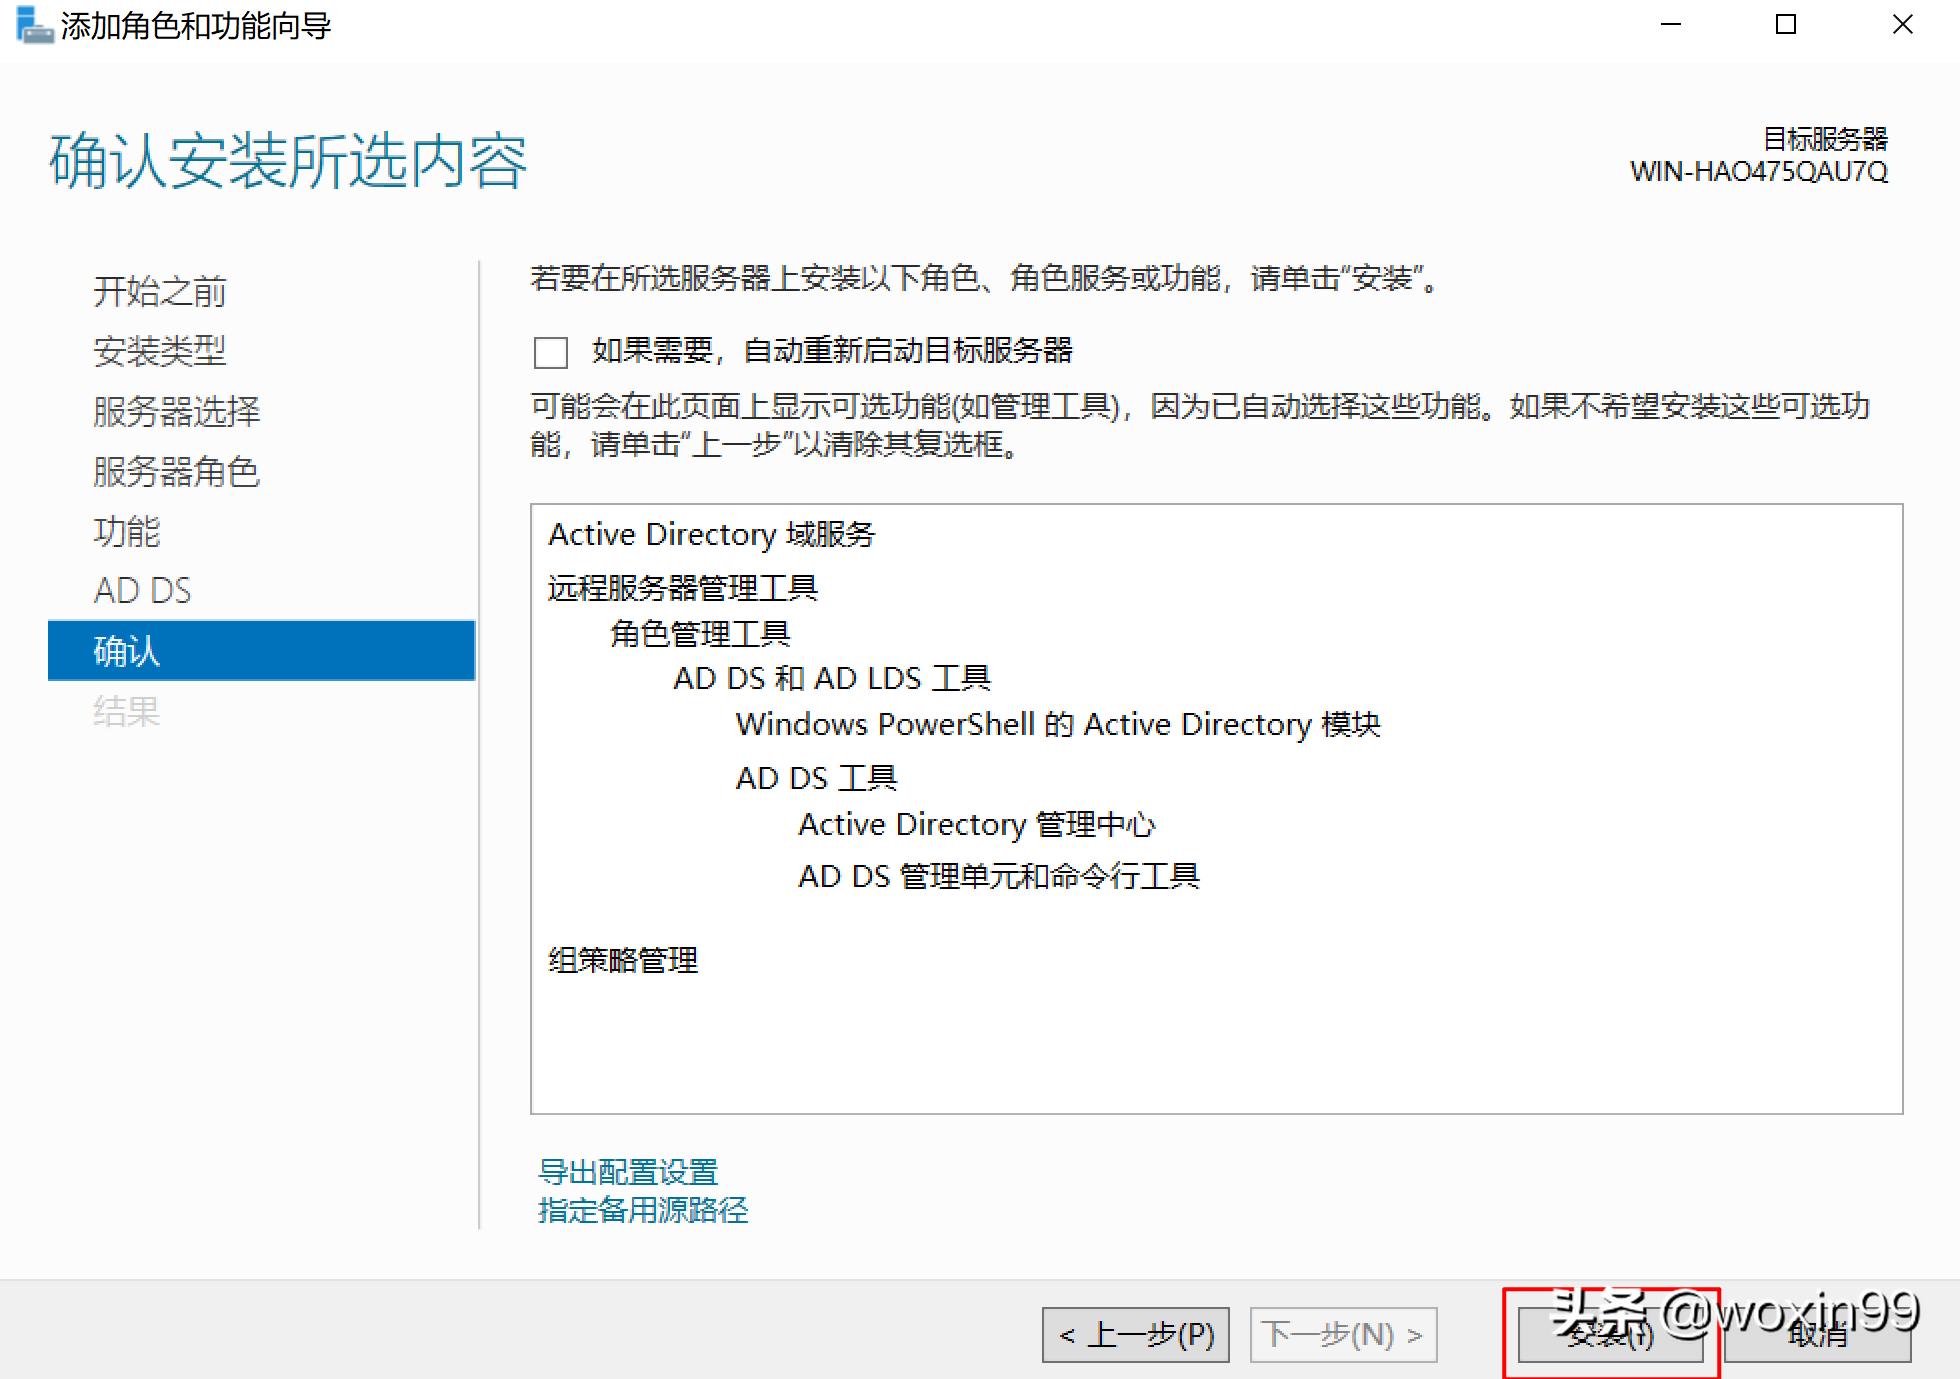Click the 取消 button
The width and height of the screenshot is (1960, 1379).
coord(1820,1334)
